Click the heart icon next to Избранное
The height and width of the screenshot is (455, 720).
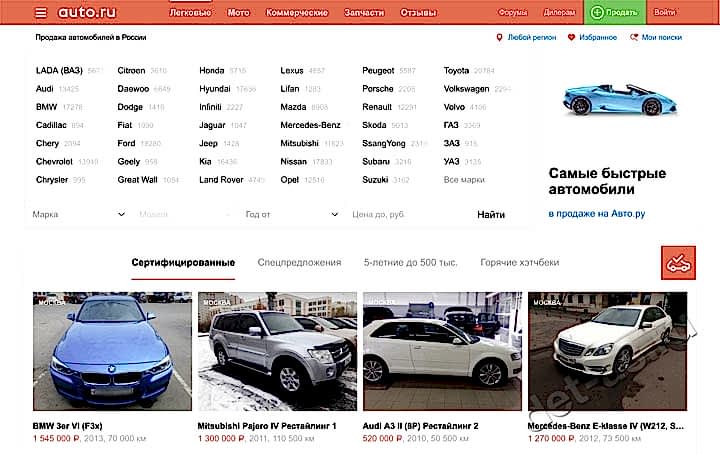pos(571,37)
